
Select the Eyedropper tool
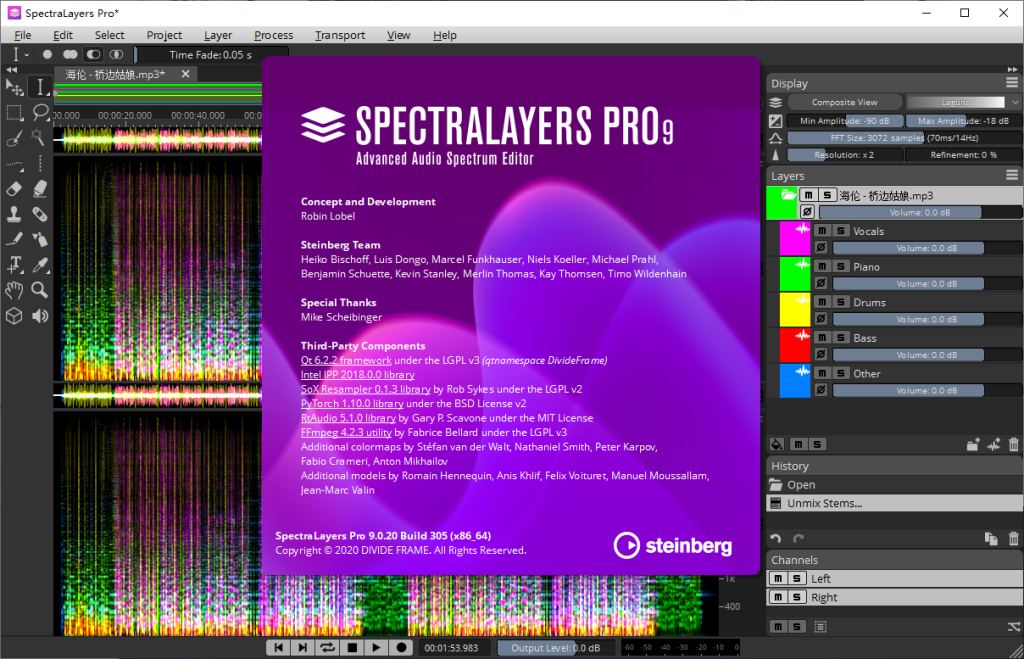tap(40, 265)
